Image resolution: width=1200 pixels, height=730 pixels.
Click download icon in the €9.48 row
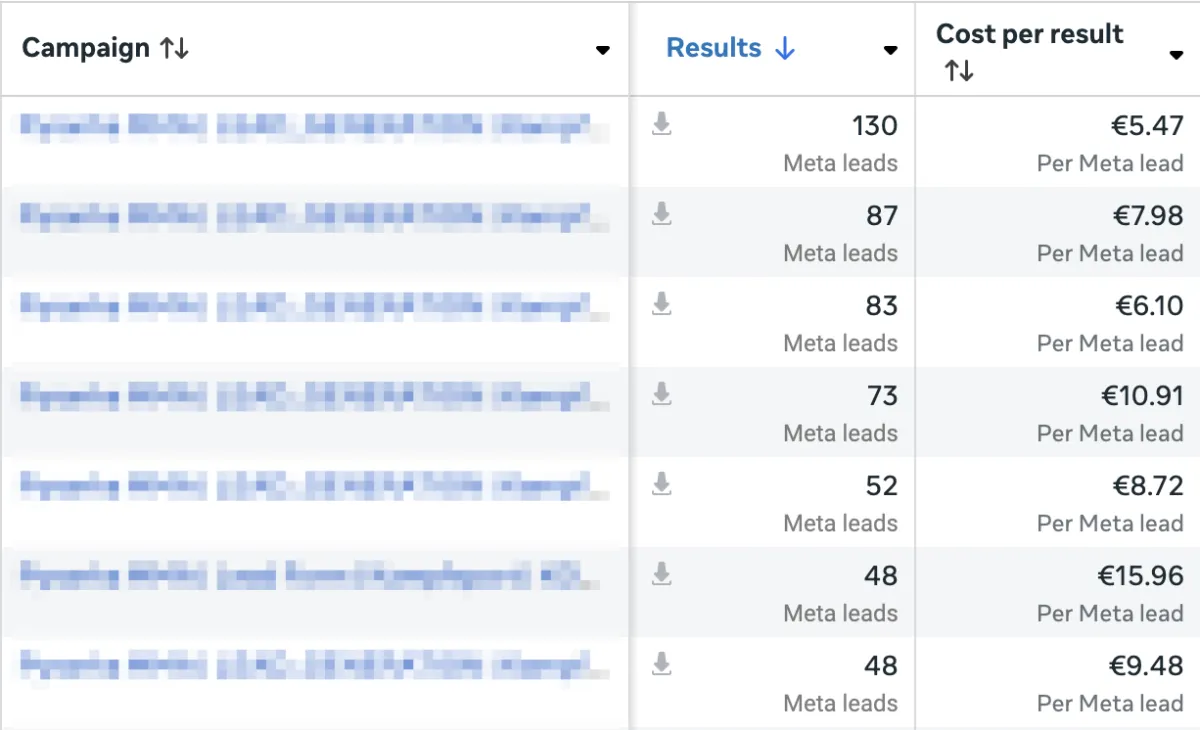(661, 664)
